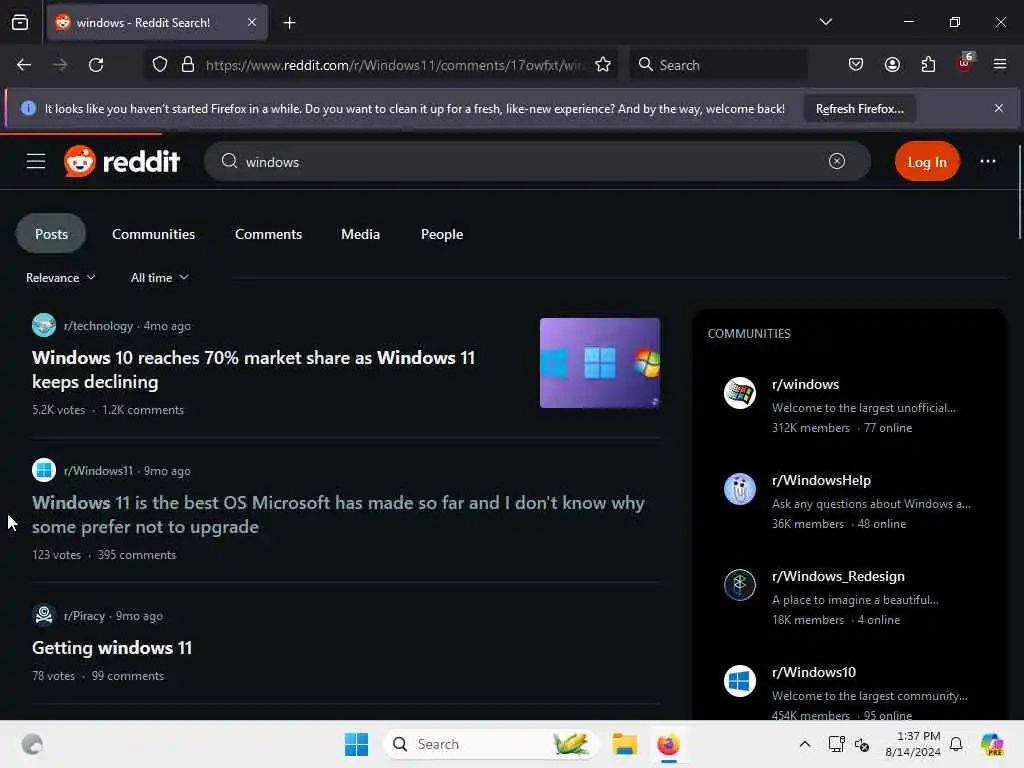Image resolution: width=1024 pixels, height=768 pixels.
Task: Open the Windows 11 is the best OS post
Action: tap(338, 515)
